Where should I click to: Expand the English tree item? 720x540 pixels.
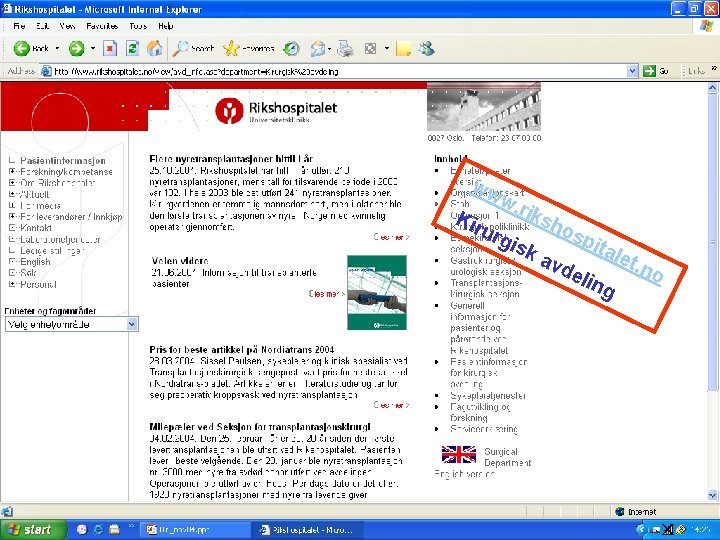coord(12,262)
